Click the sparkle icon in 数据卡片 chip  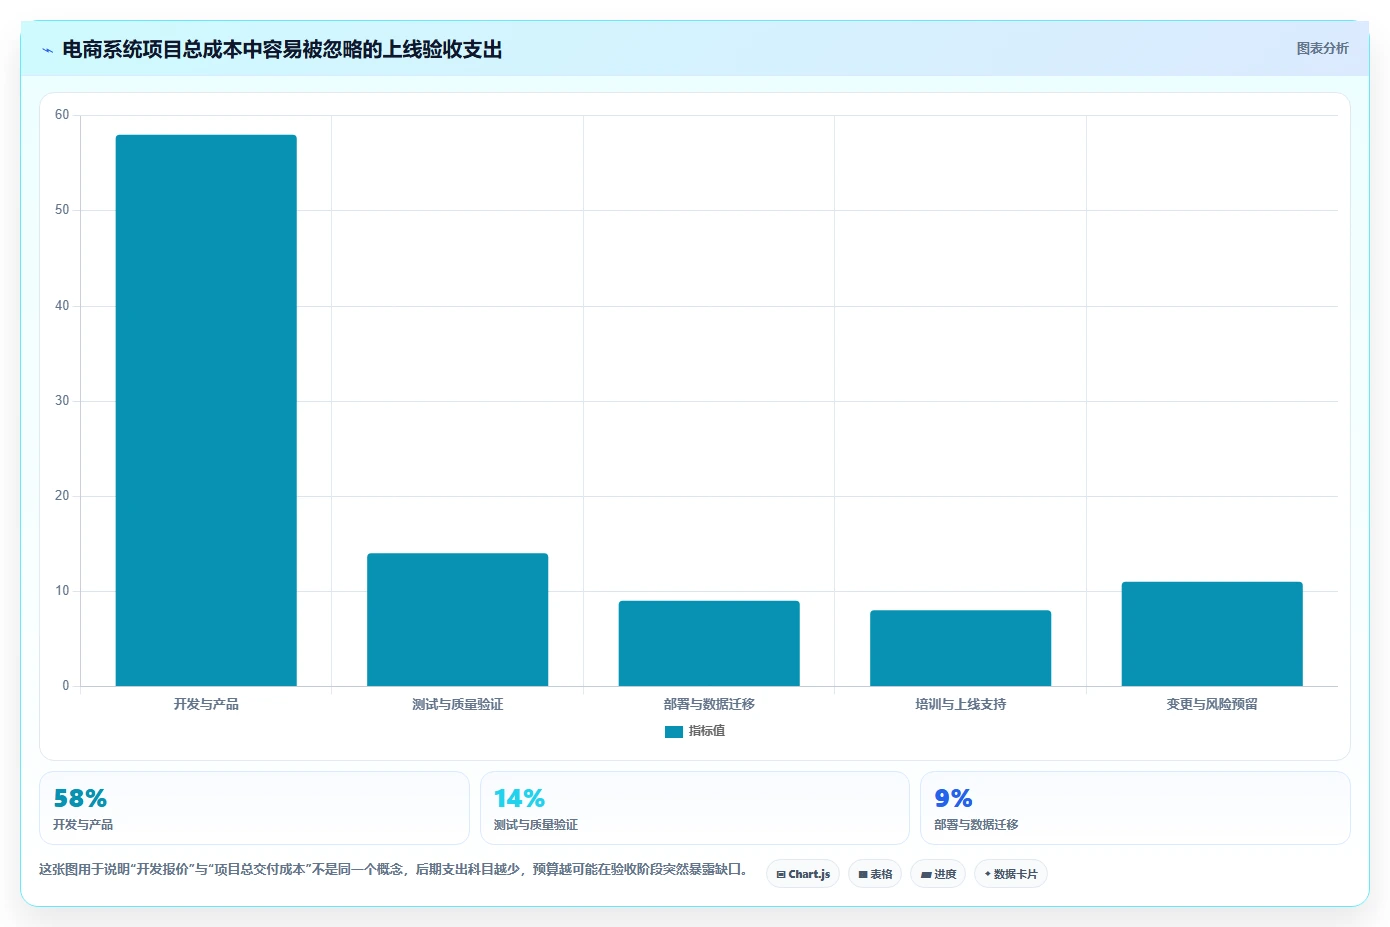987,874
